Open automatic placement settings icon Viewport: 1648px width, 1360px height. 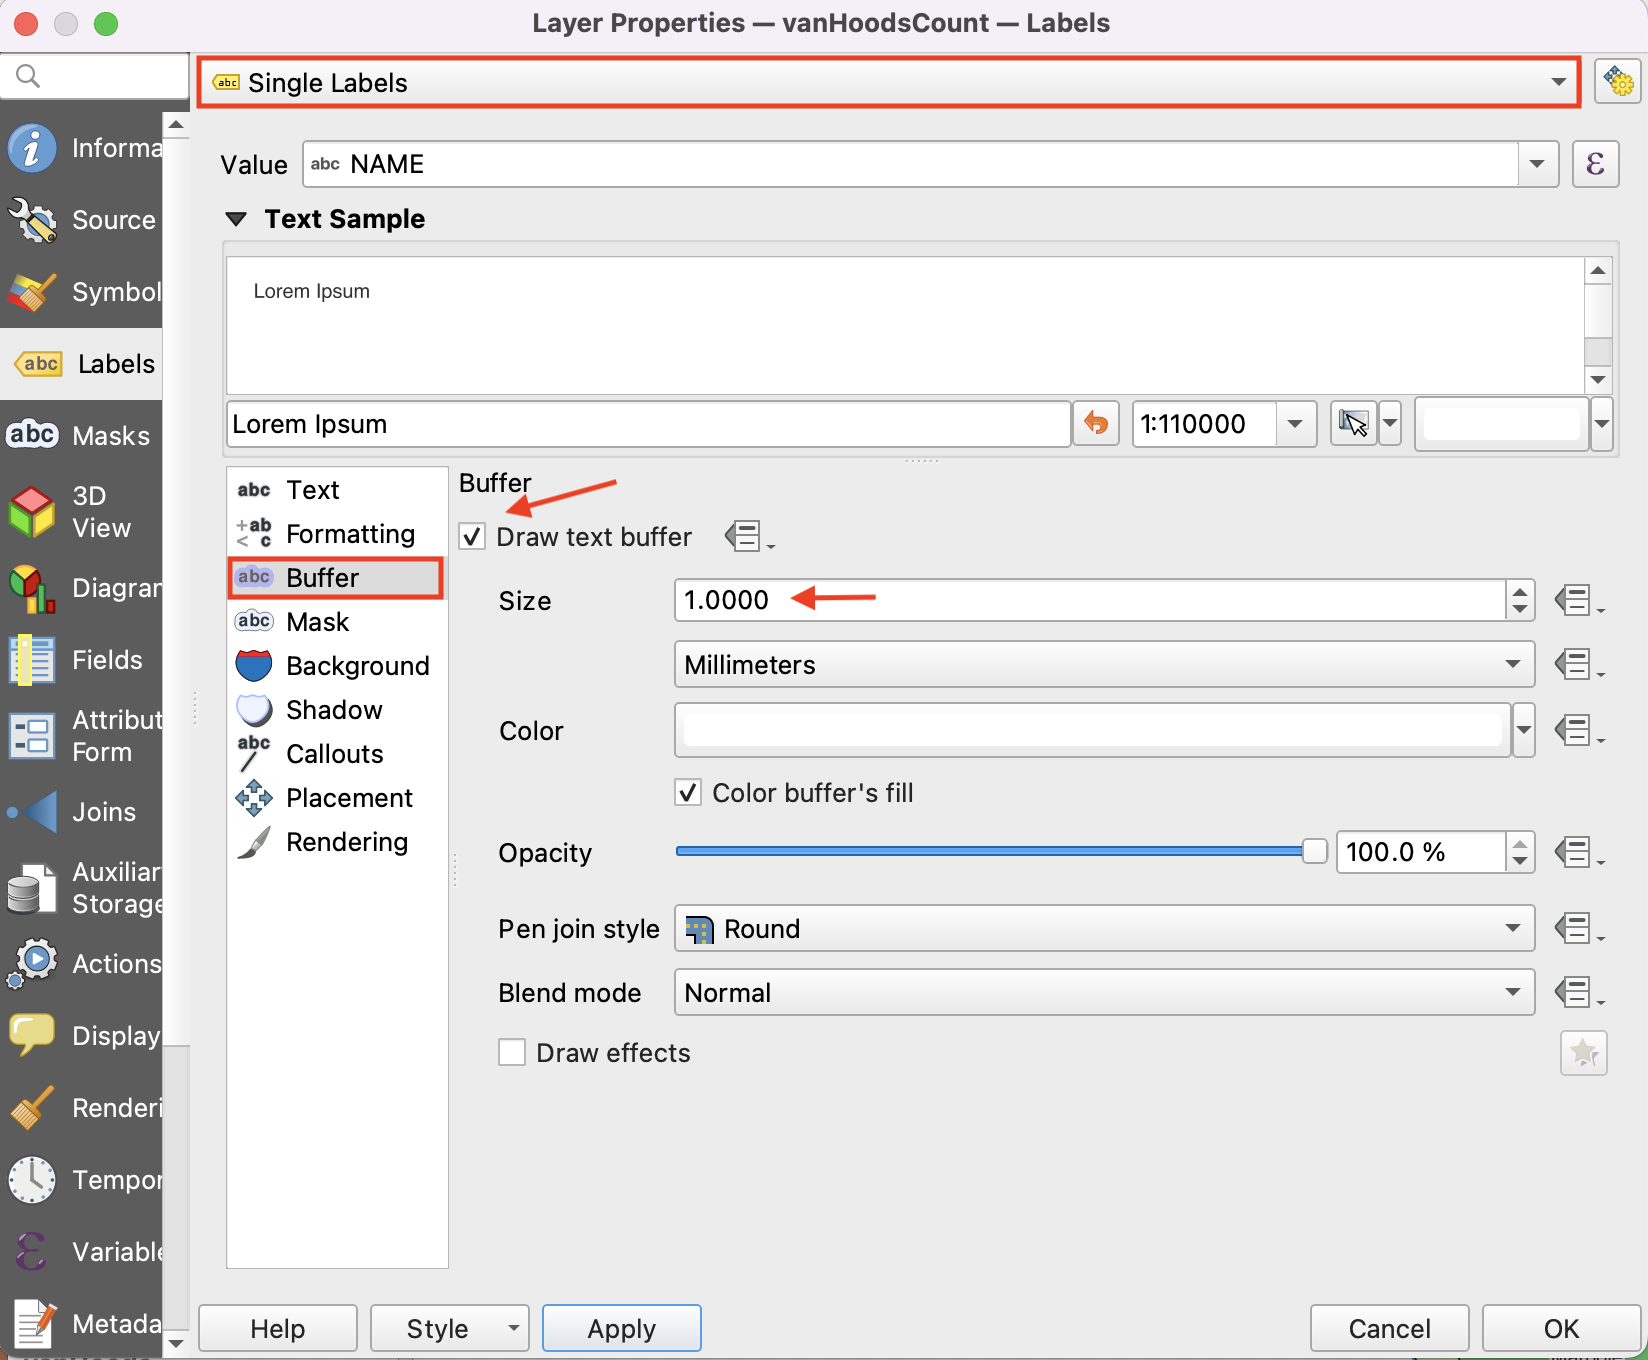click(1618, 82)
